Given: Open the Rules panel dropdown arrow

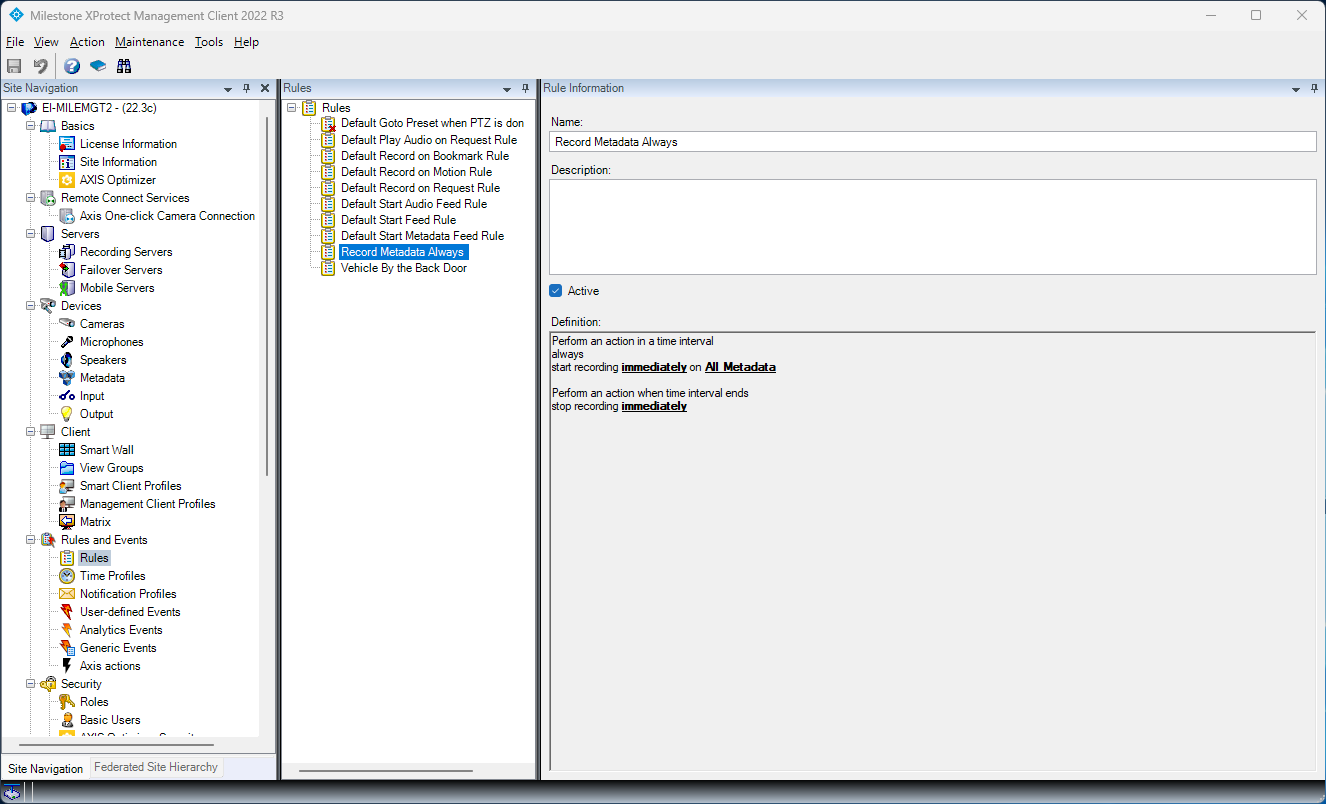Looking at the screenshot, I should pyautogui.click(x=507, y=89).
